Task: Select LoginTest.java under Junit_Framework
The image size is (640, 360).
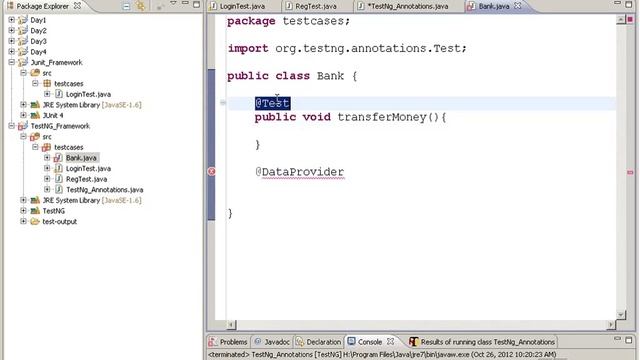Action: (88, 94)
